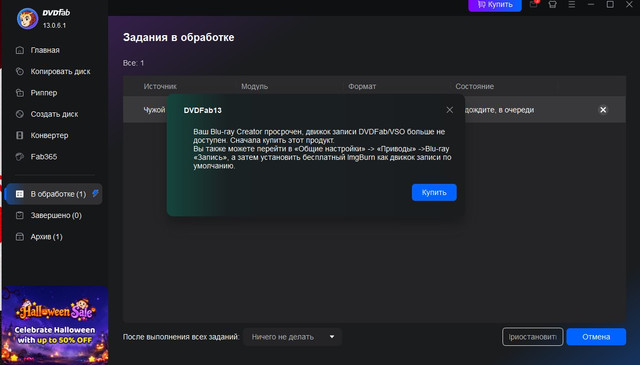Screen dimensions: 640x365
Task: Click the Копировать диск disc icon
Action: tap(20, 71)
